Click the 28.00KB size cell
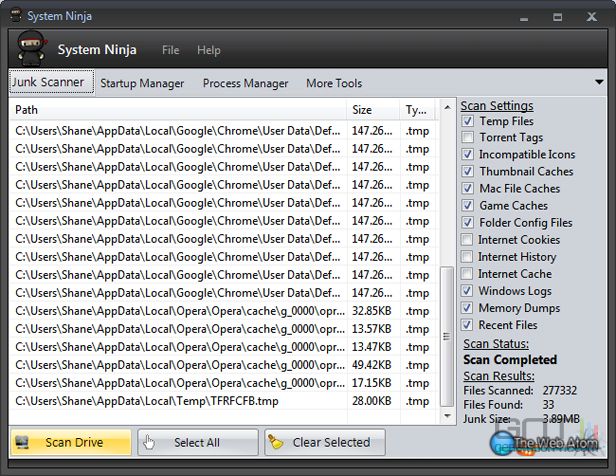The width and height of the screenshot is (616, 476). (x=372, y=401)
